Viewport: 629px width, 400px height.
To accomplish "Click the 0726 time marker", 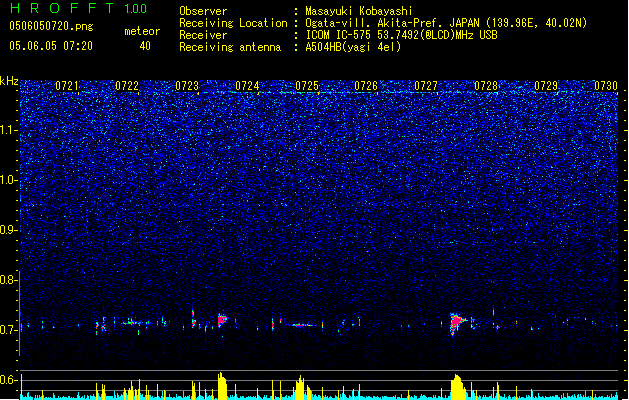I will click(x=366, y=86).
